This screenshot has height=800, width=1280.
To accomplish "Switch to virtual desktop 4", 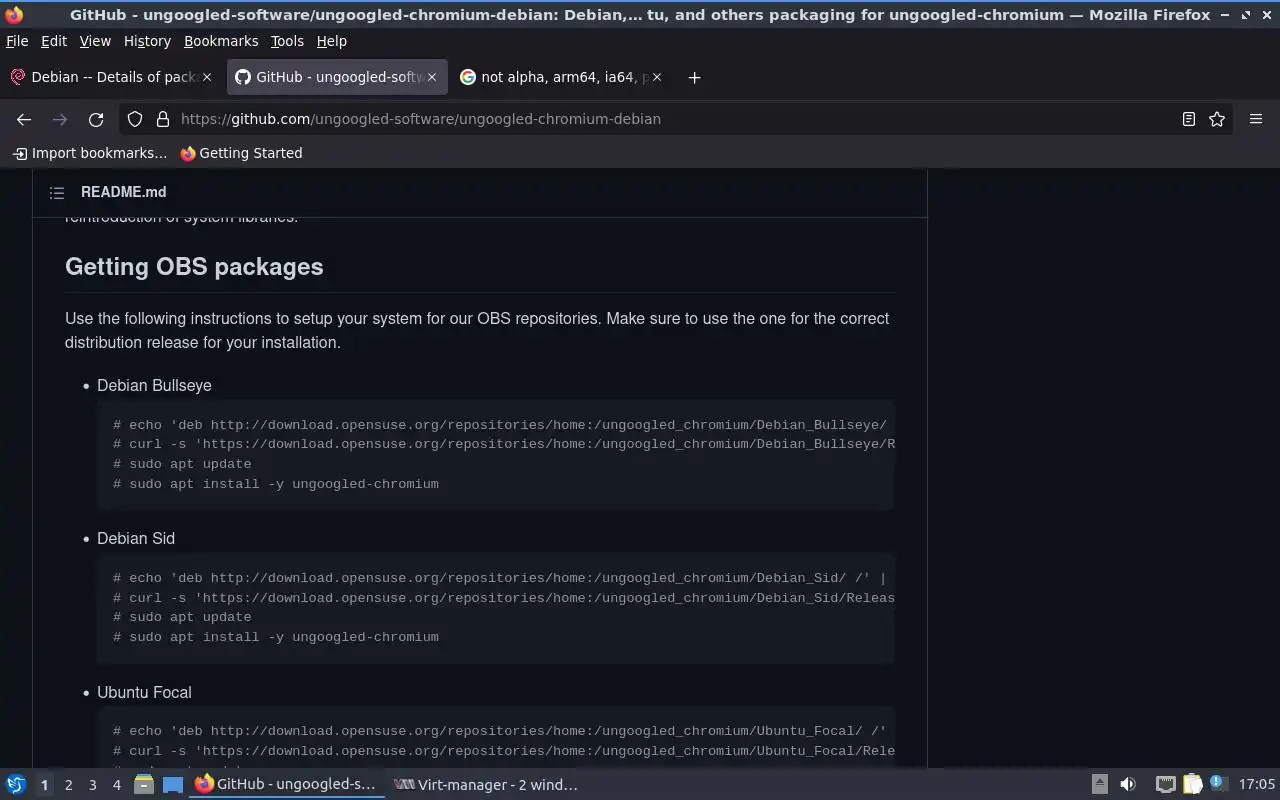I will (116, 785).
